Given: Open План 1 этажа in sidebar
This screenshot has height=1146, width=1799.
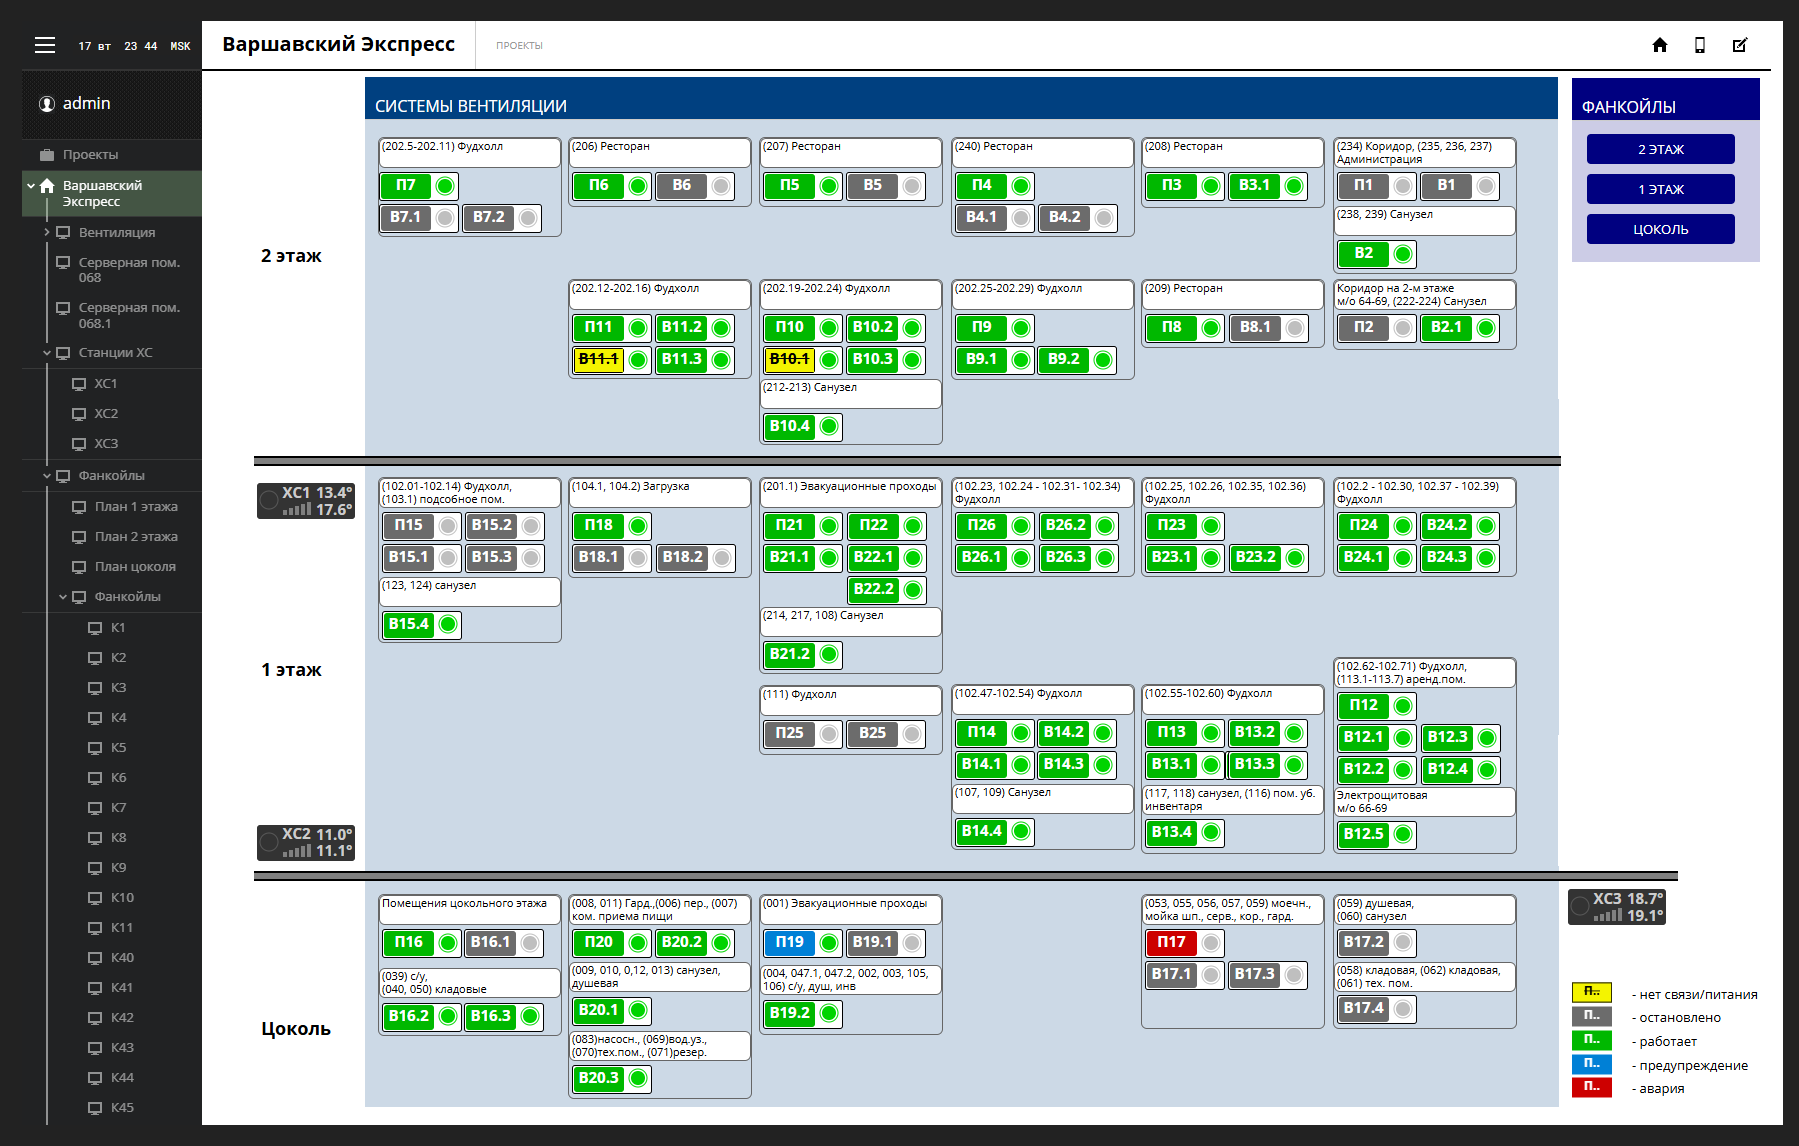Looking at the screenshot, I should 136,507.
